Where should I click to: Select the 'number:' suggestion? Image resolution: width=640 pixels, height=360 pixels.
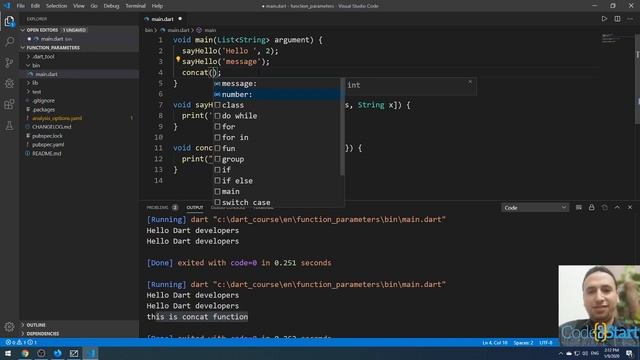tap(277, 94)
